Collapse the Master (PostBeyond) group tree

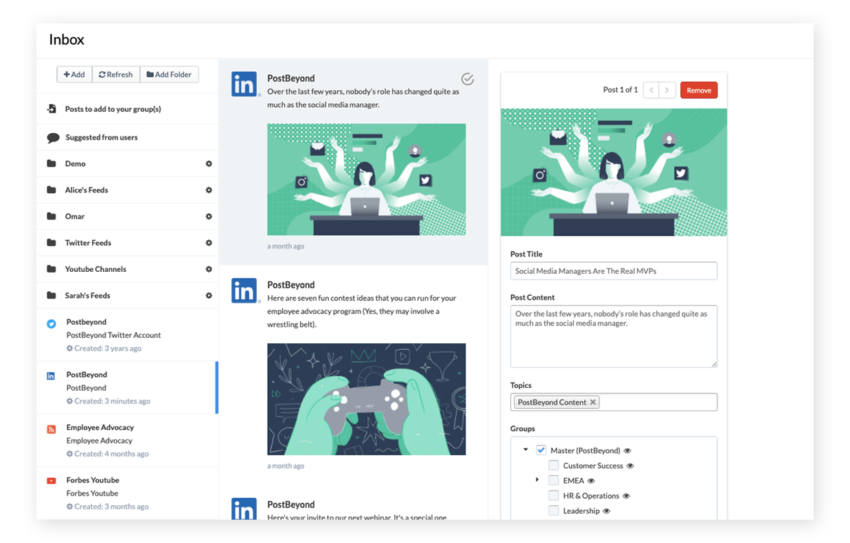click(x=525, y=449)
